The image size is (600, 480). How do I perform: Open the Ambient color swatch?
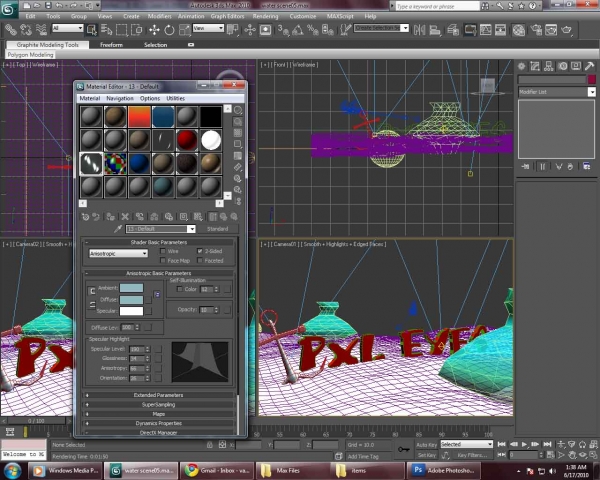click(x=131, y=288)
